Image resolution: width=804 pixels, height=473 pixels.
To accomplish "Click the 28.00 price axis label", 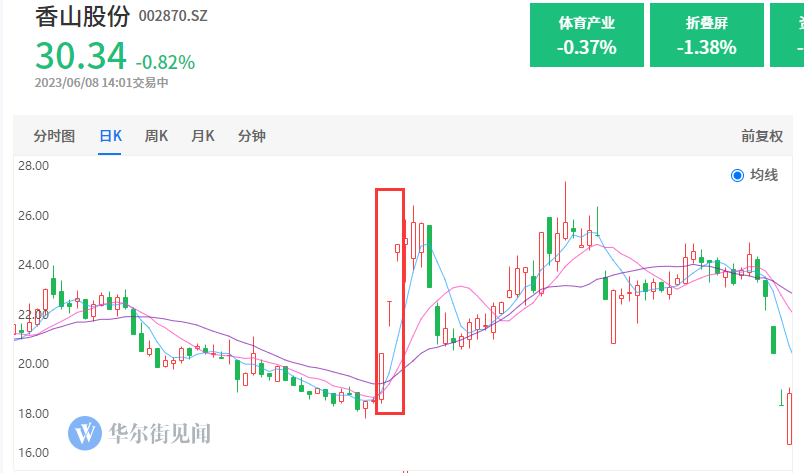I will pyautogui.click(x=33, y=166).
